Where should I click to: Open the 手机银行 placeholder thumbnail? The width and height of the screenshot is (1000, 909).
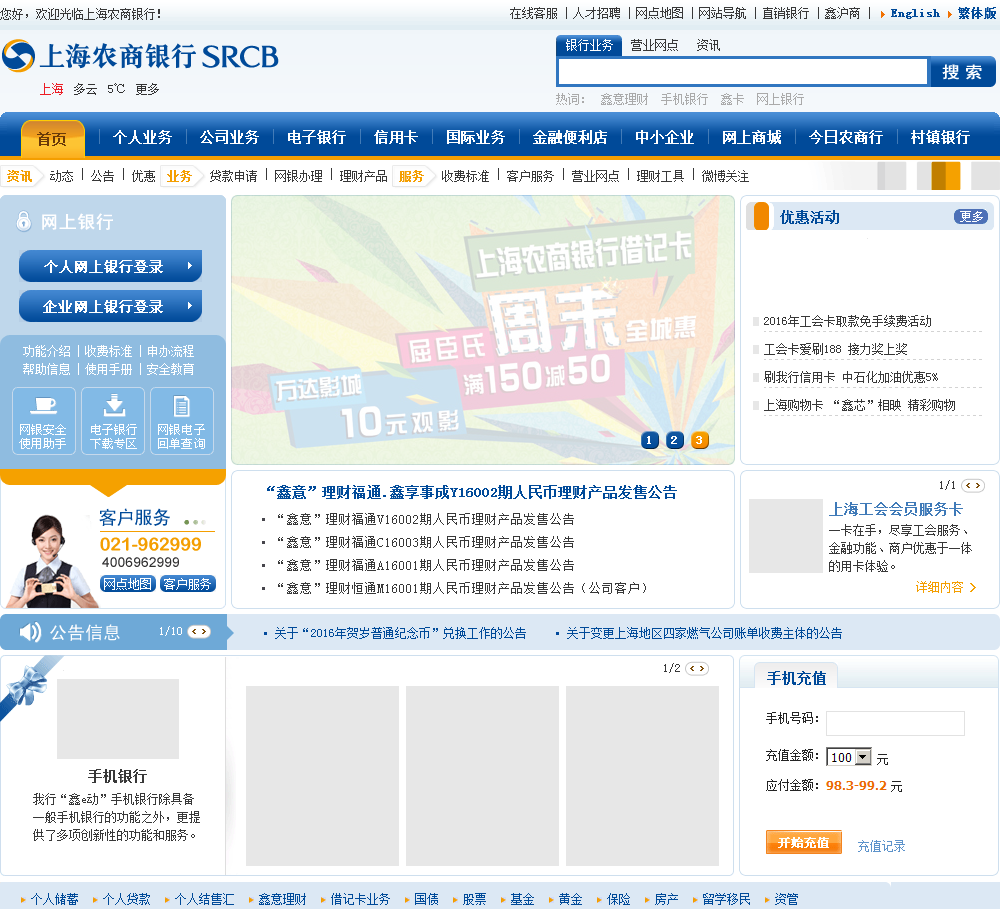click(x=118, y=719)
